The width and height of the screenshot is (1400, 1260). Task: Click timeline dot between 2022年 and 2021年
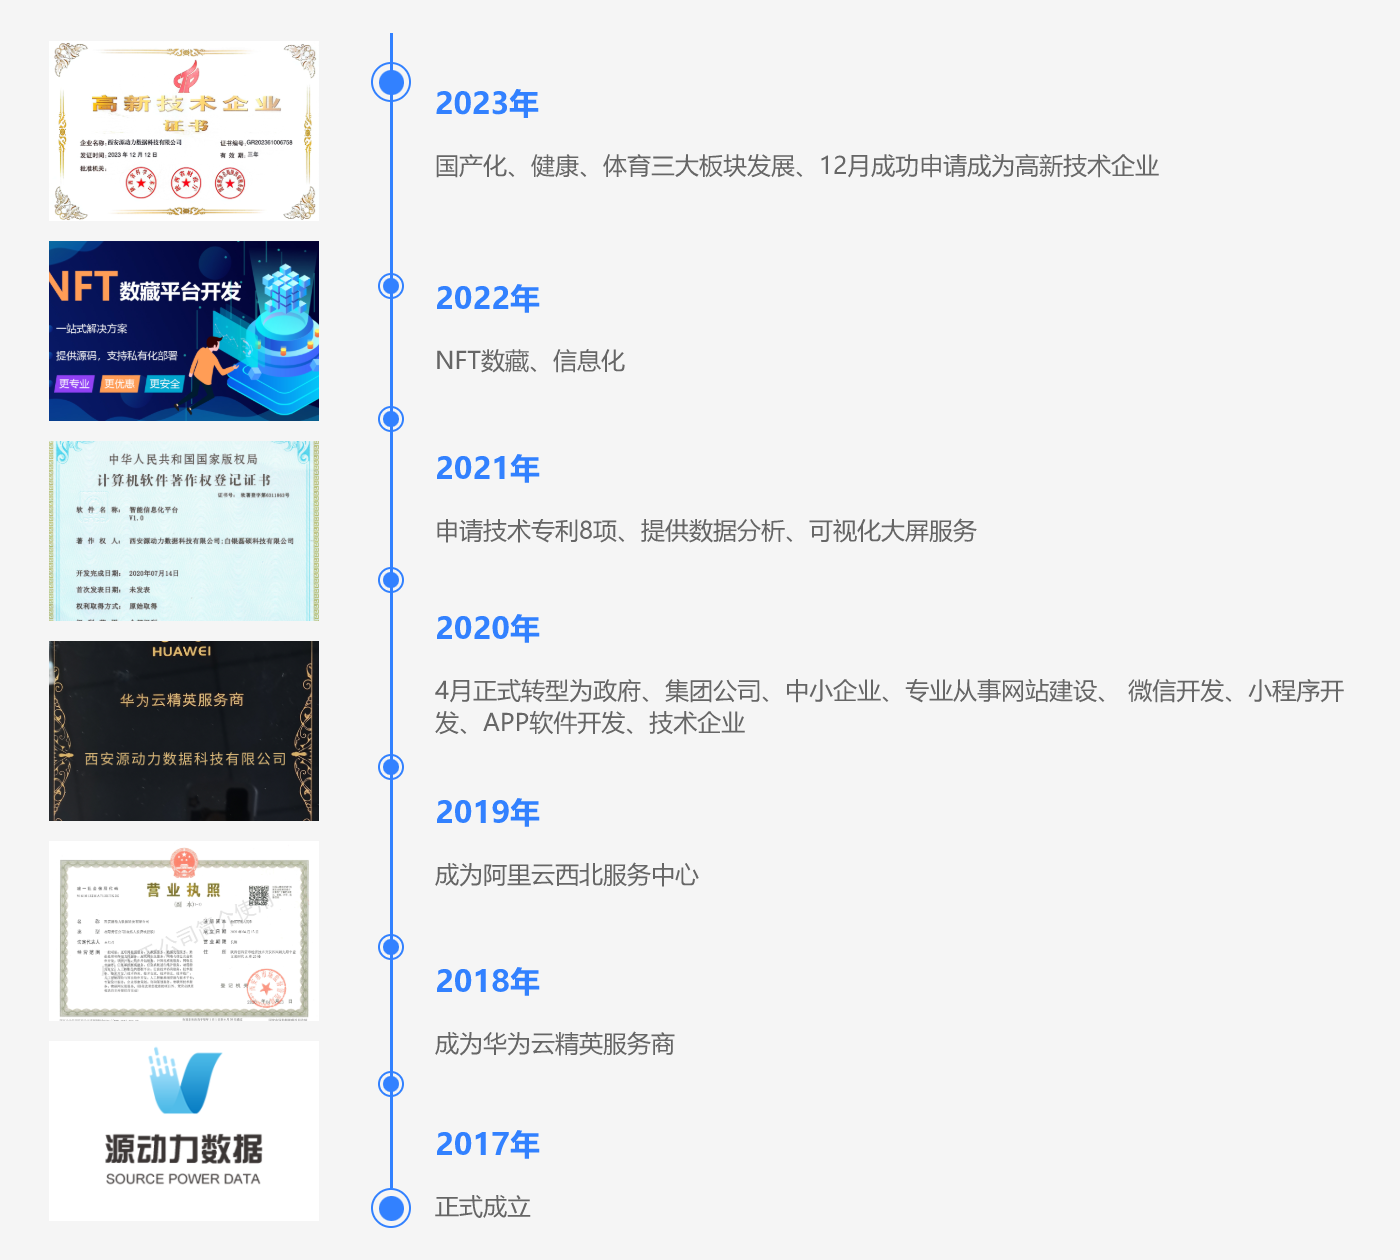pos(391,419)
